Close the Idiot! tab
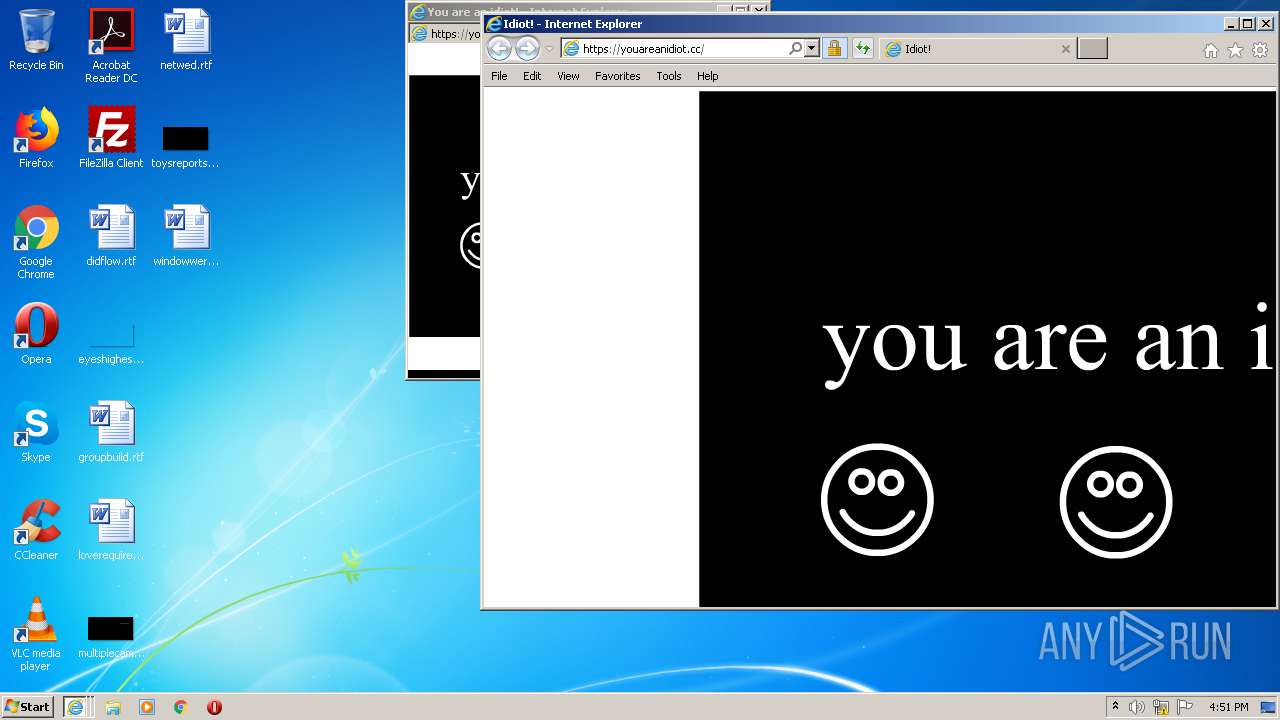The width and height of the screenshot is (1280, 720). pos(1065,48)
